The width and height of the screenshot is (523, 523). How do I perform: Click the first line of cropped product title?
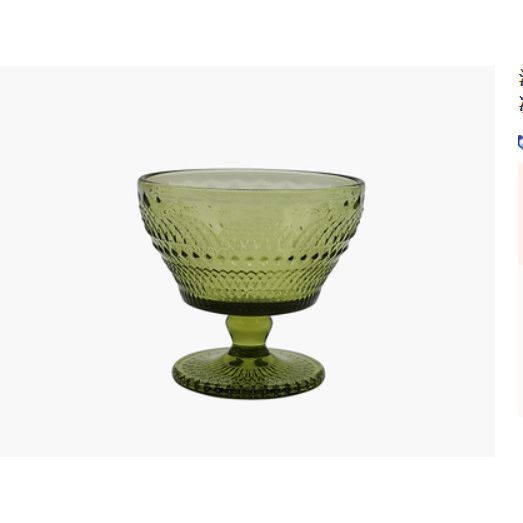coord(521,79)
